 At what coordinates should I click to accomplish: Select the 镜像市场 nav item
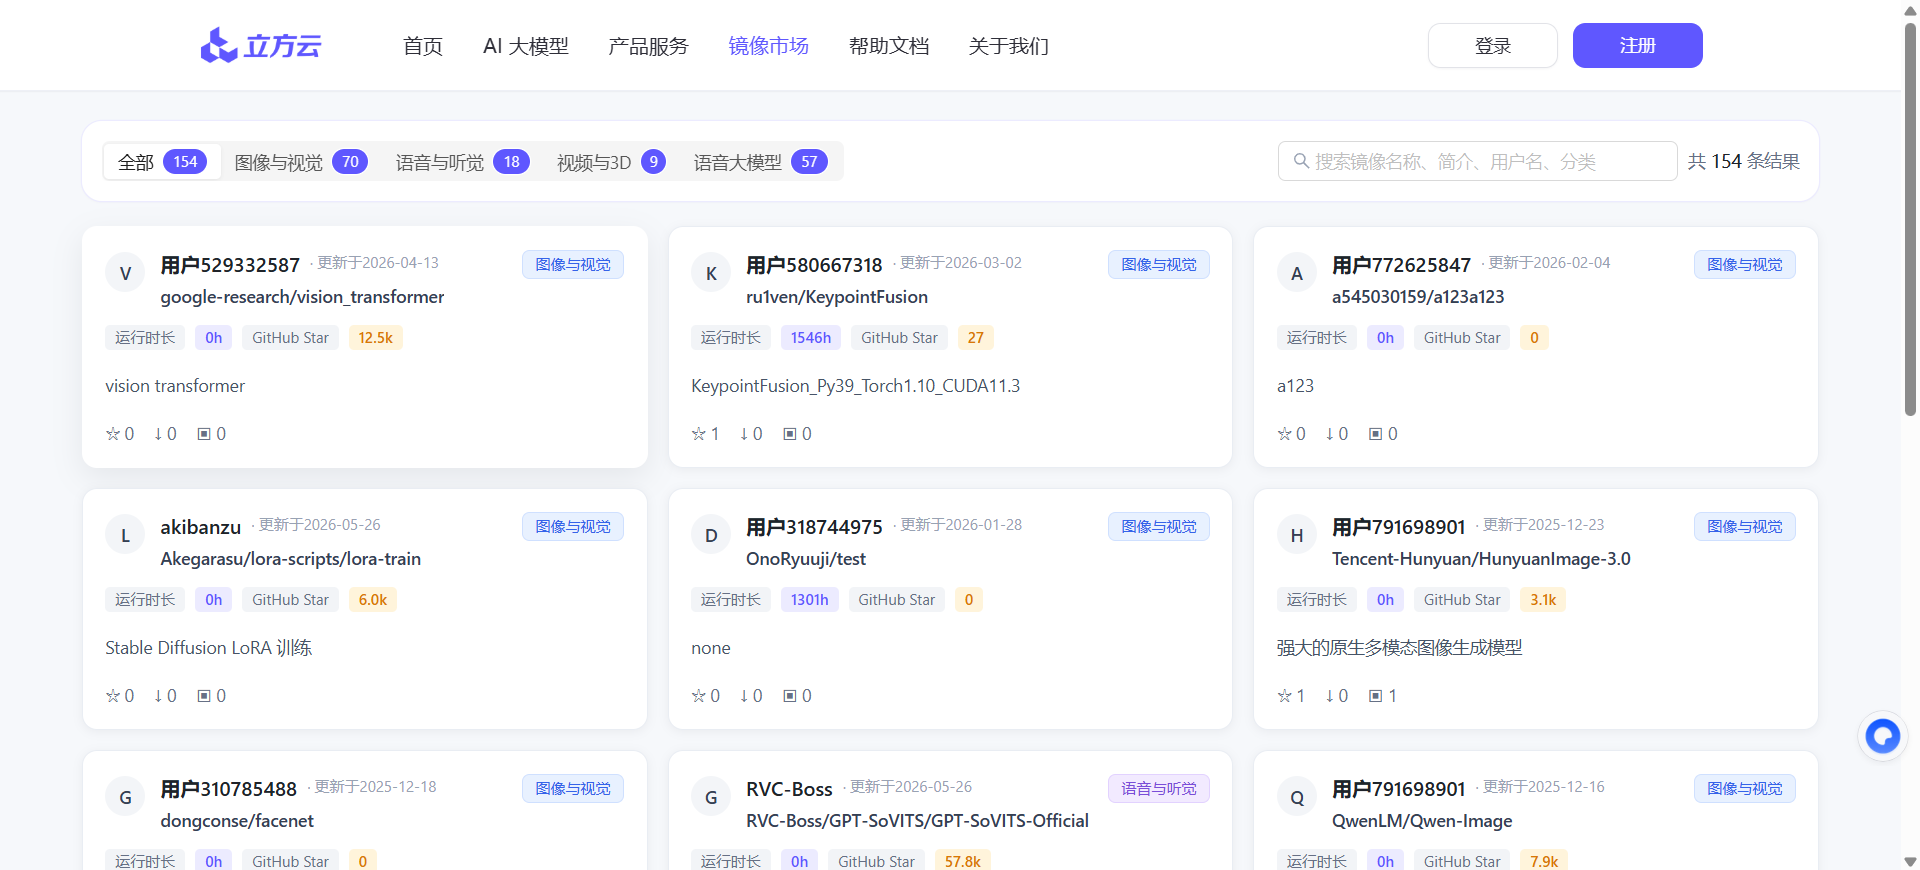click(x=768, y=46)
